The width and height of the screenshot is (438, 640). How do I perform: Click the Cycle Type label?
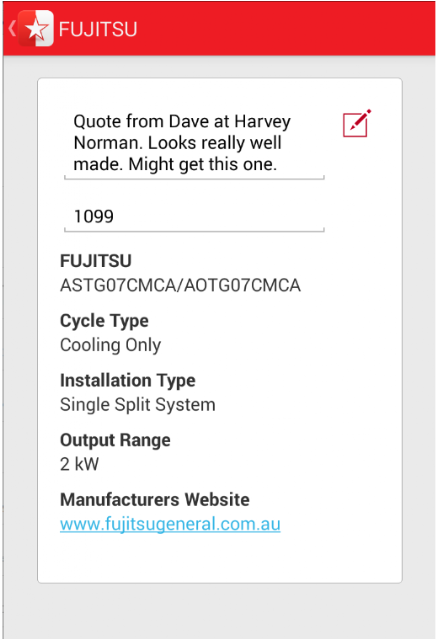click(x=104, y=321)
